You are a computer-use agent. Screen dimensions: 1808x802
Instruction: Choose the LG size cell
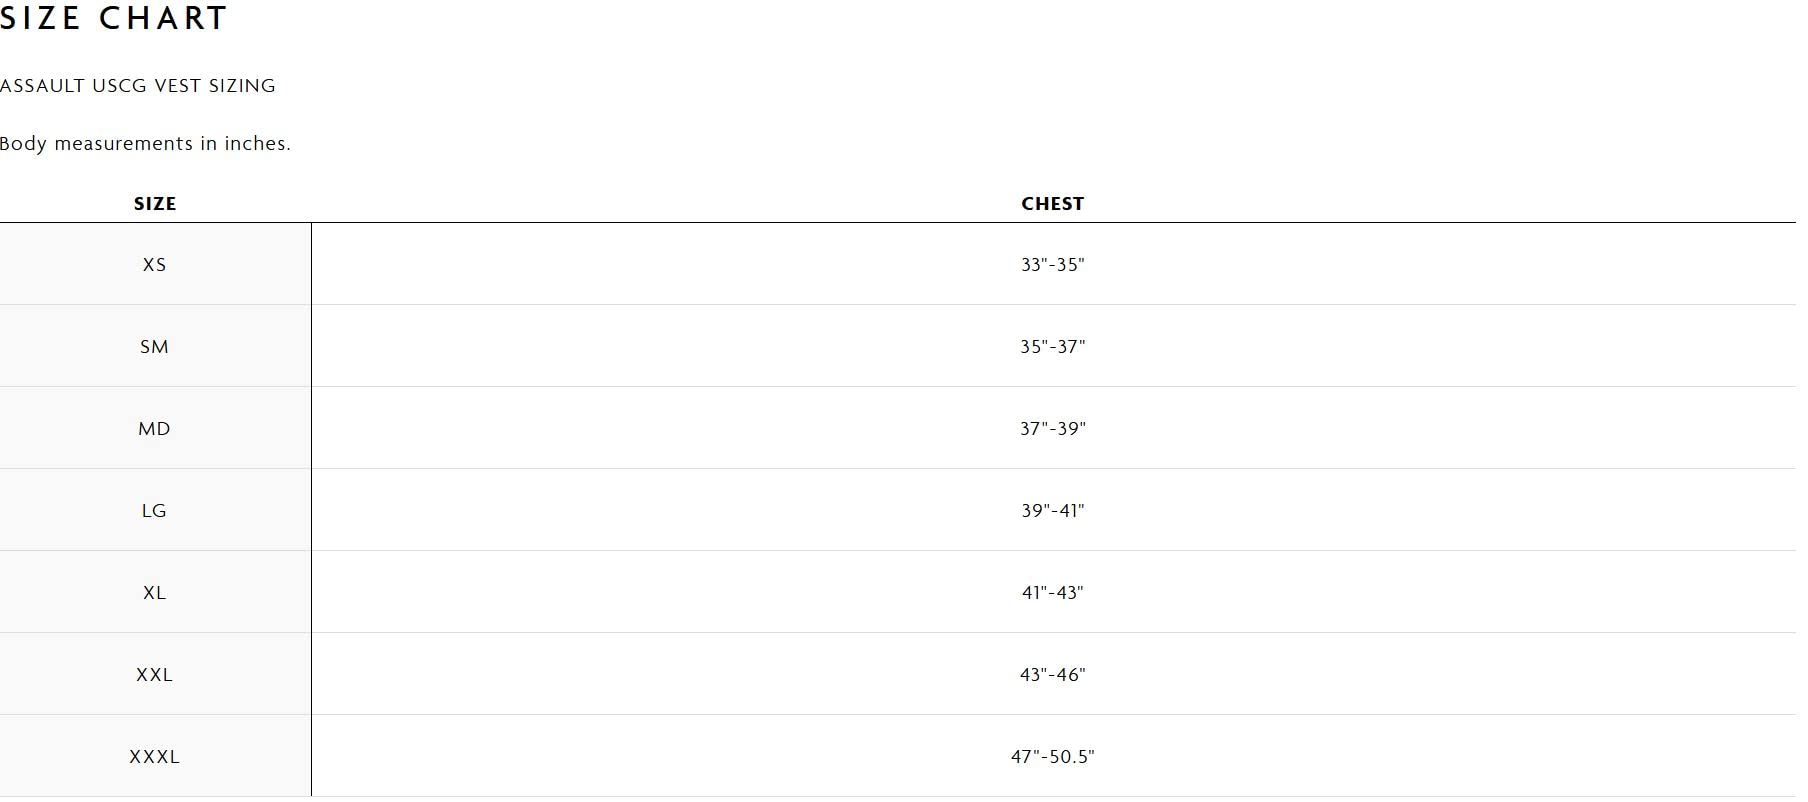coord(154,511)
